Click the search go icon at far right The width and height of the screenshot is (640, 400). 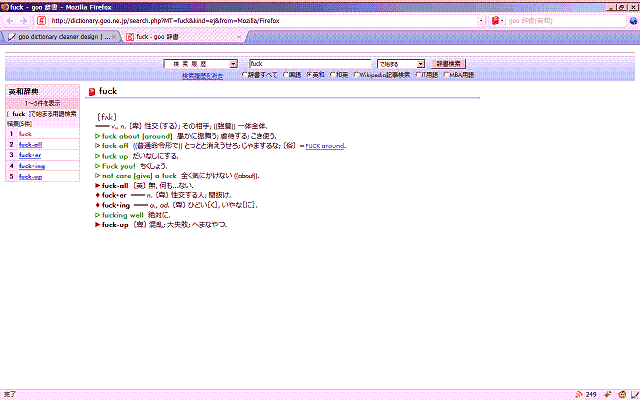tap(633, 21)
